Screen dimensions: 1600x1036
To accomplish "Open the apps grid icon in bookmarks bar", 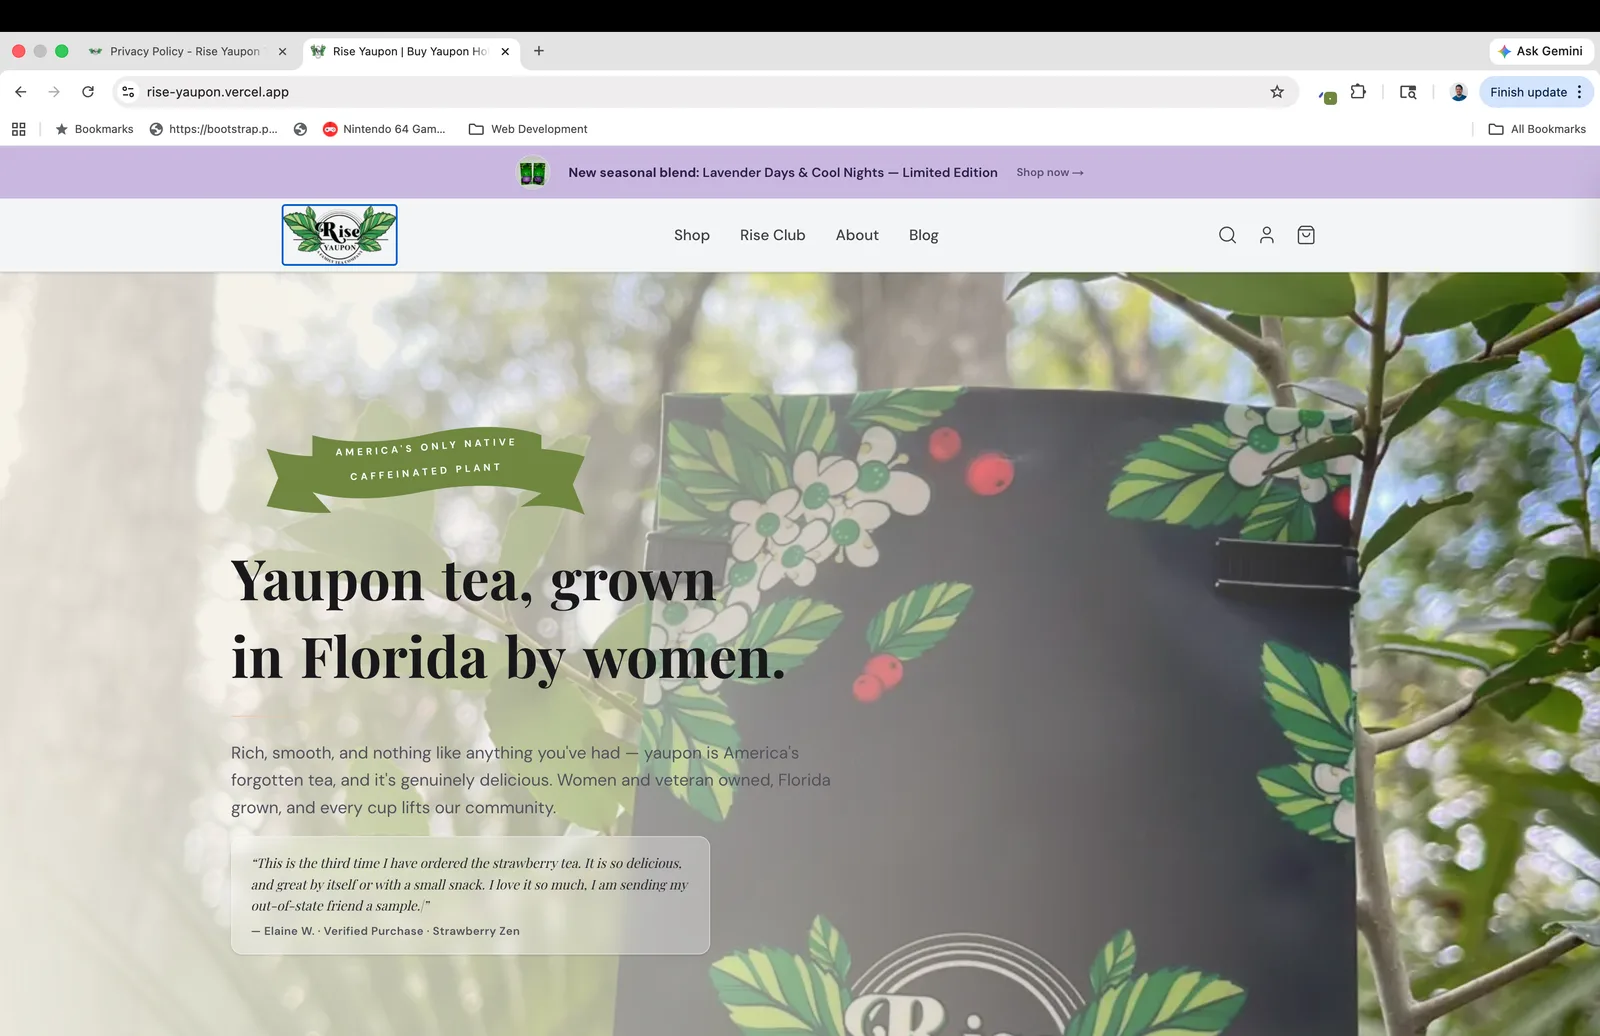I will [19, 129].
